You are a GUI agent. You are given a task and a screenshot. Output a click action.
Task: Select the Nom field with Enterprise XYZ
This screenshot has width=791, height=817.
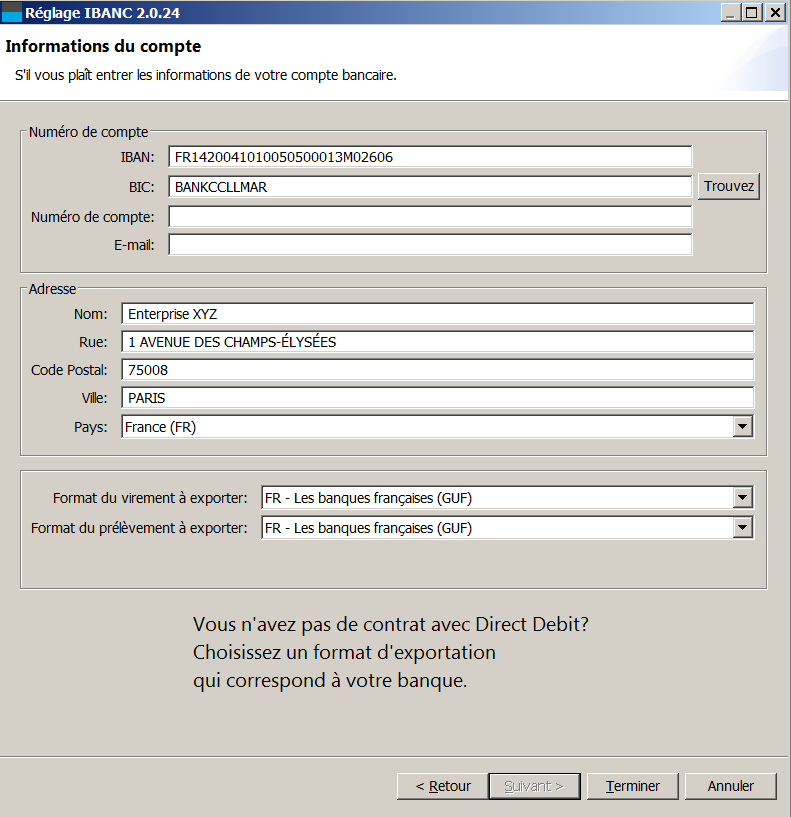(x=438, y=314)
